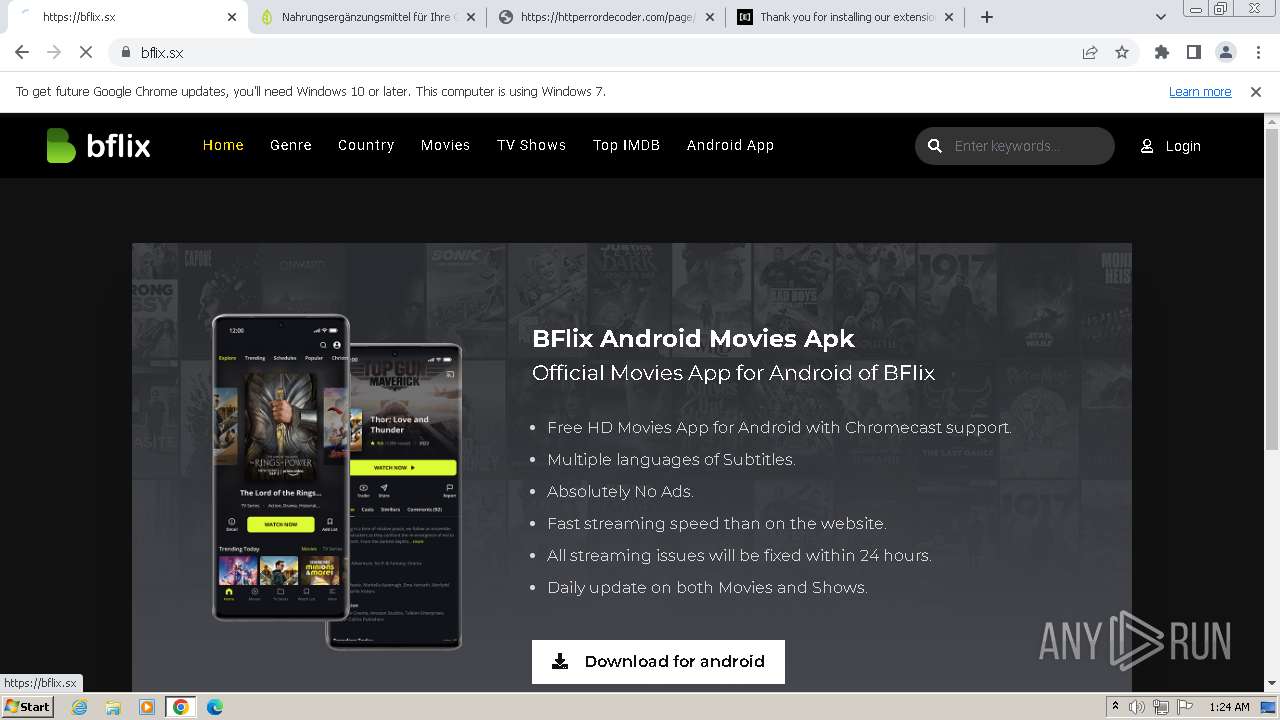
Task: Click the Official Movies App subtitle text
Action: pyautogui.click(x=733, y=373)
